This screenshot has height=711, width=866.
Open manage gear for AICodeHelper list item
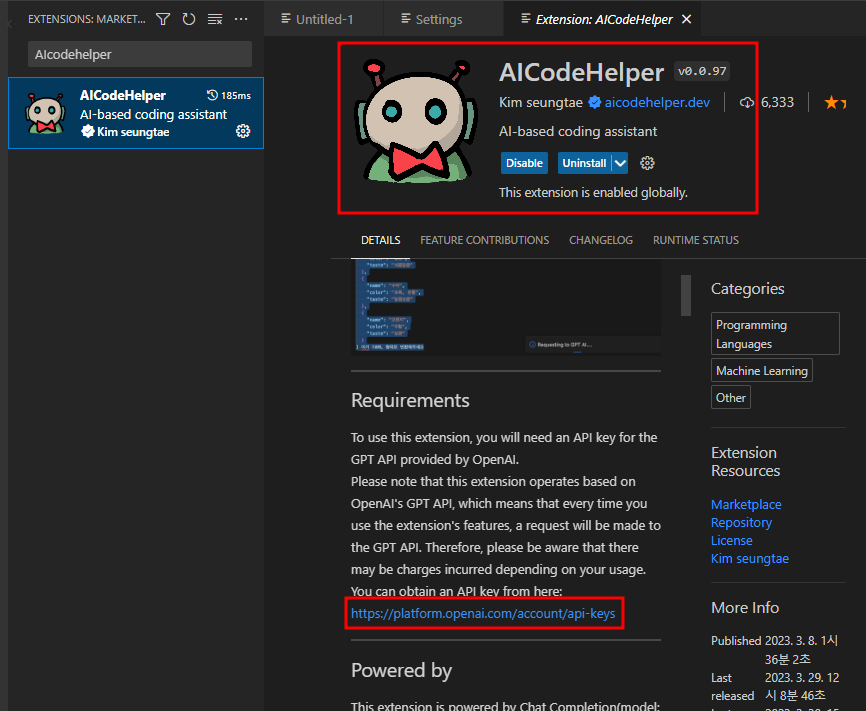click(x=243, y=131)
